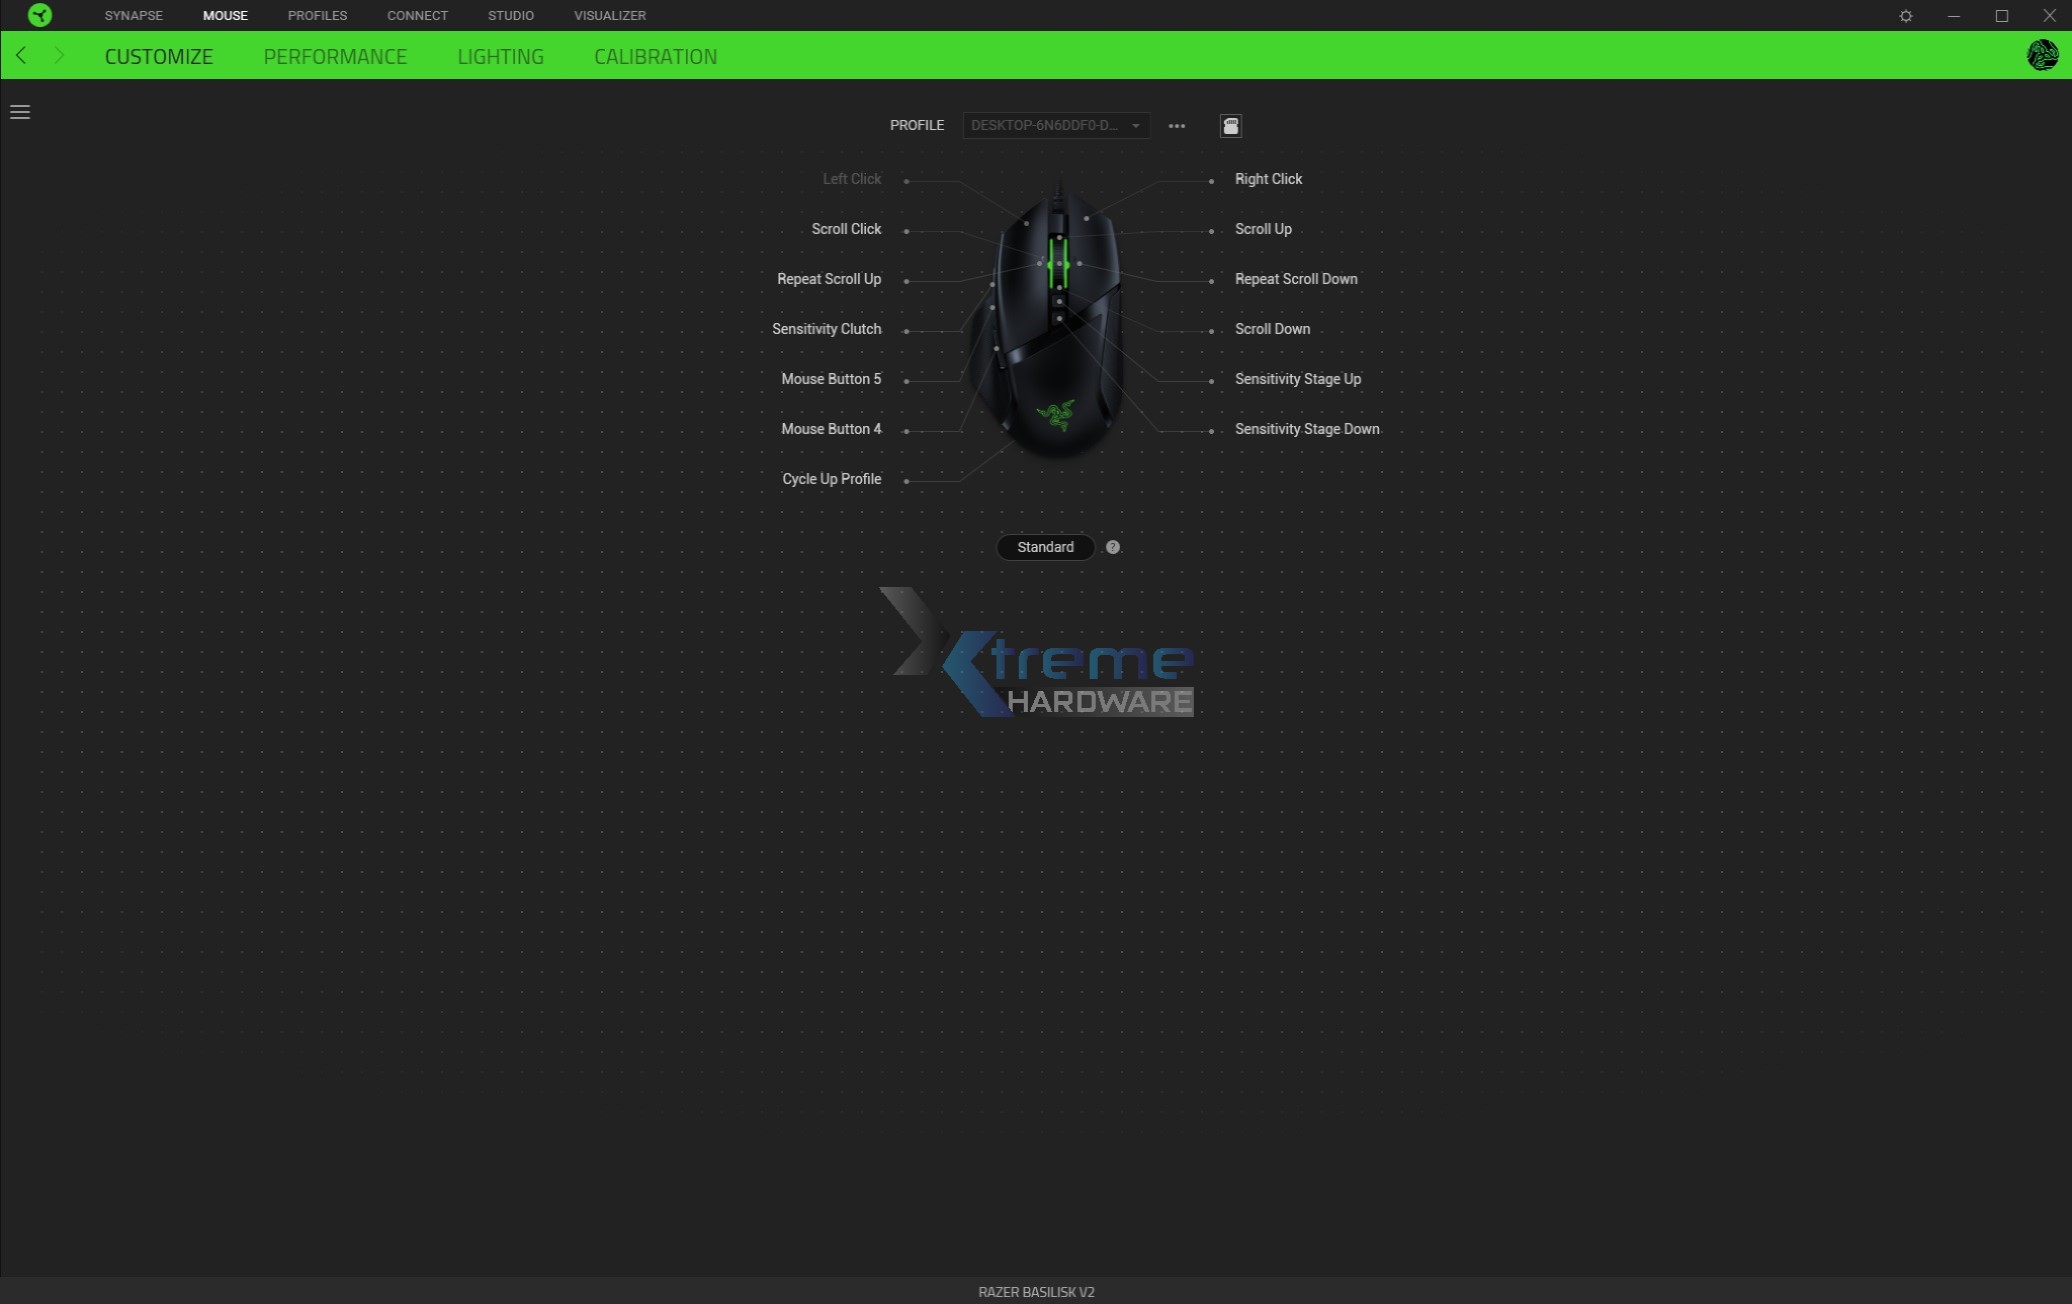Screen dimensions: 2072x1304
Task: Open the PROFILES menu
Action: click(x=317, y=15)
